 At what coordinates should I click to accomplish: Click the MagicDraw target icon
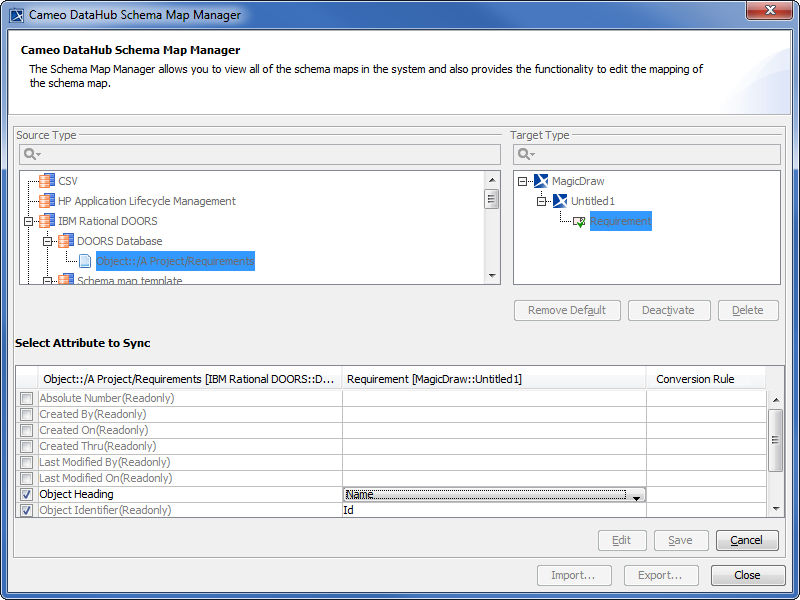[x=541, y=181]
